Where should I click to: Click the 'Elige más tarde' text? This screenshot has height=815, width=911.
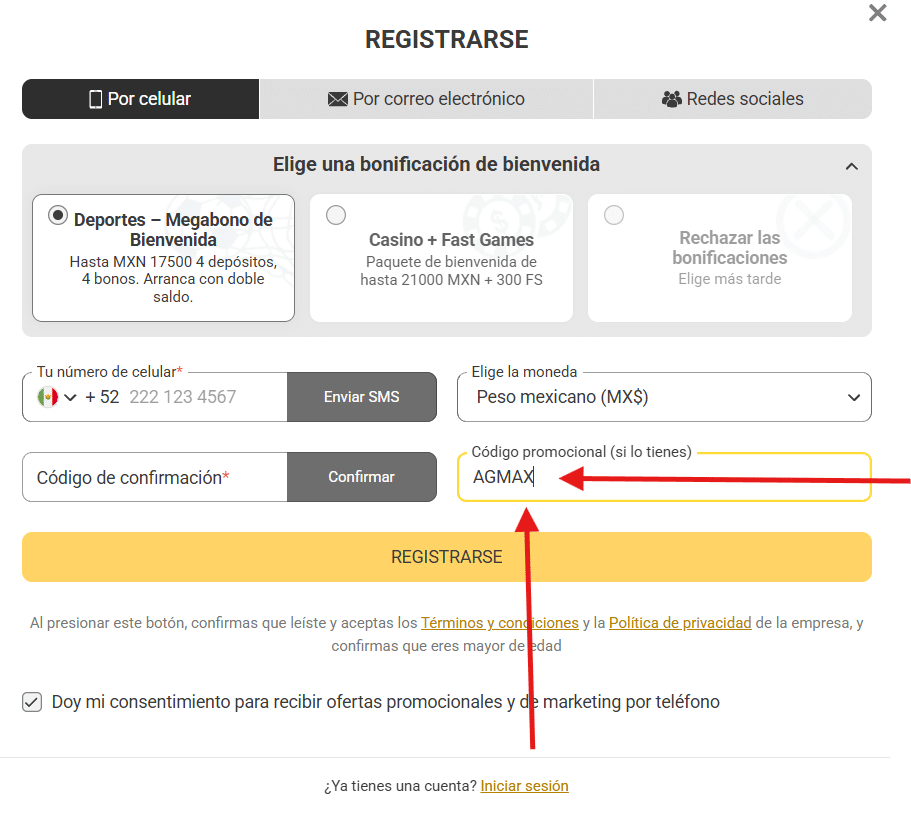pyautogui.click(x=730, y=279)
